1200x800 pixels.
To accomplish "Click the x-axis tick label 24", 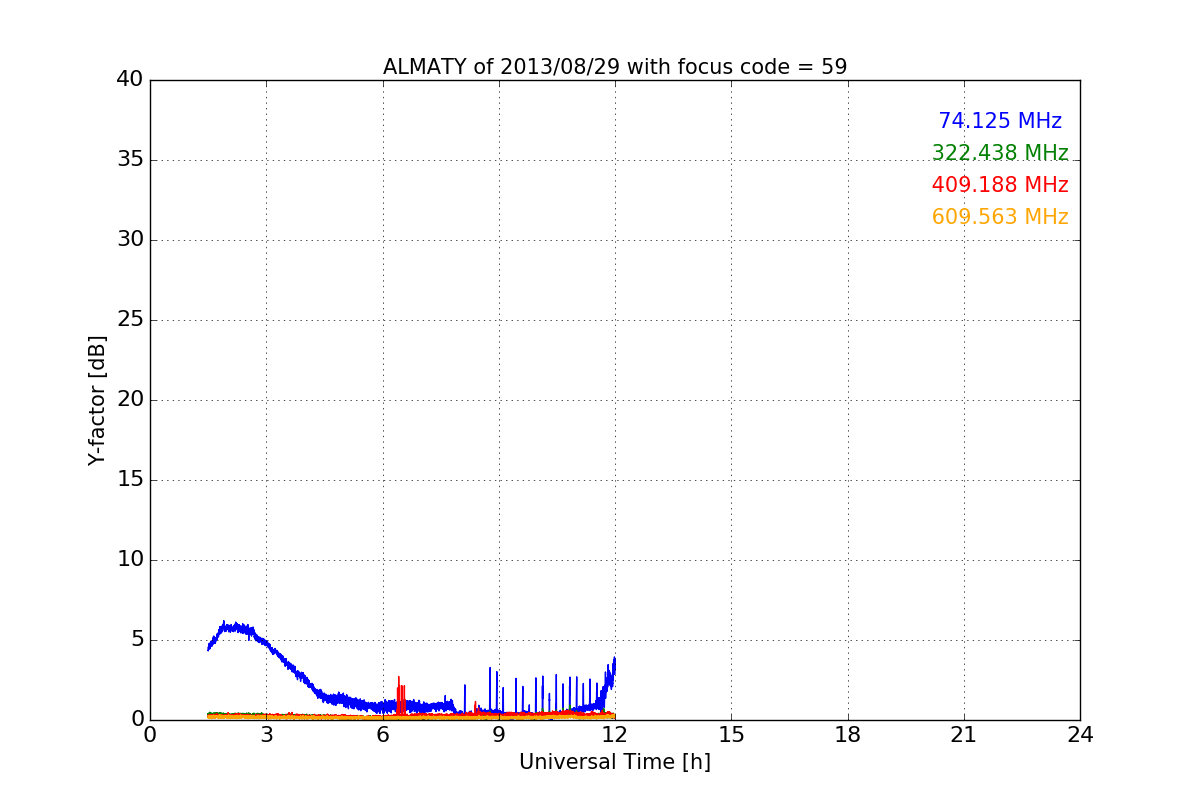I will pos(1080,735).
